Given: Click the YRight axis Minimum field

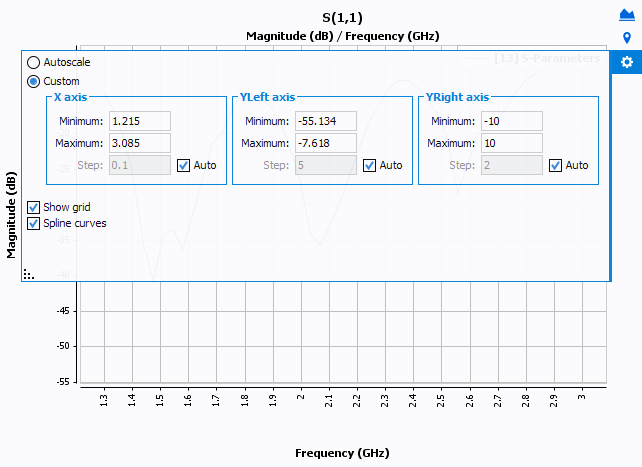Looking at the screenshot, I should coord(512,121).
